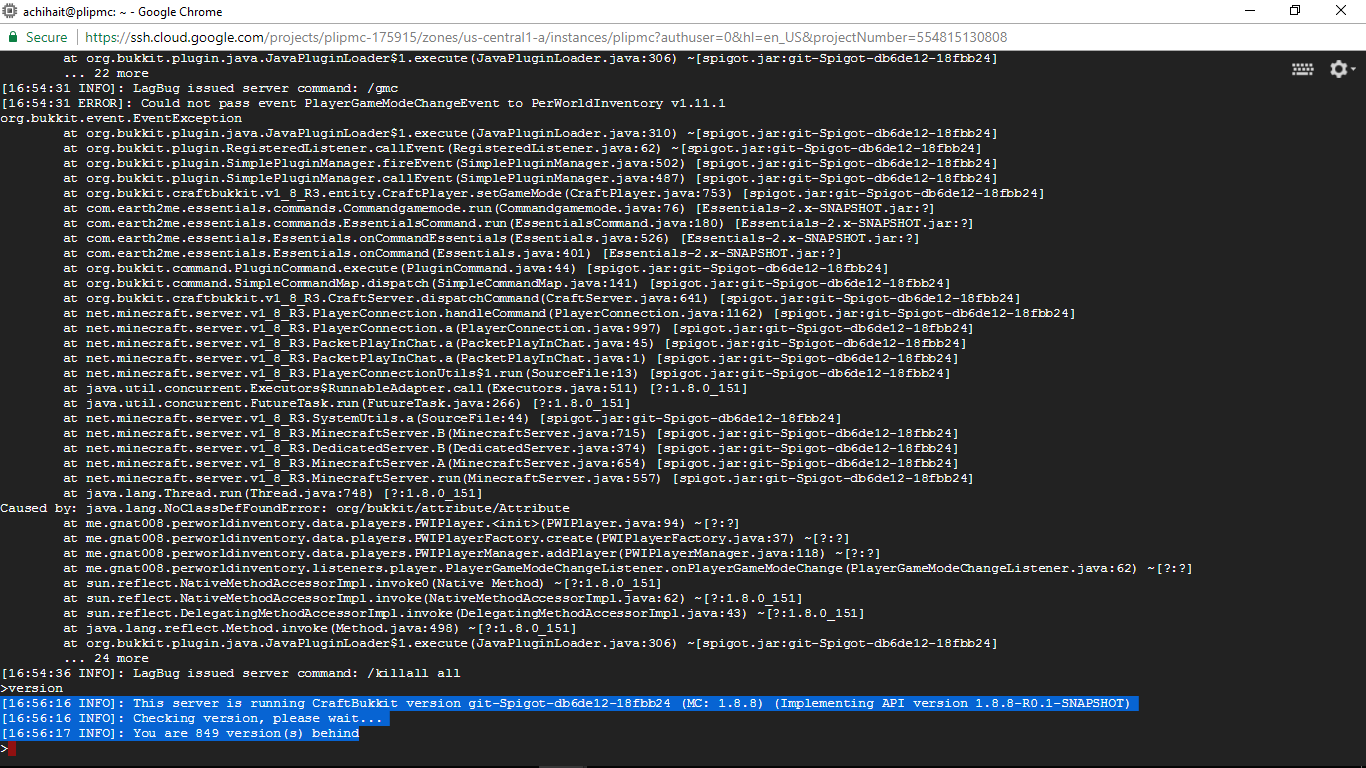This screenshot has height=768, width=1366.
Task: Click the 'SimpleCommandMap.dispatch' stack line
Action: pyautogui.click(x=506, y=283)
